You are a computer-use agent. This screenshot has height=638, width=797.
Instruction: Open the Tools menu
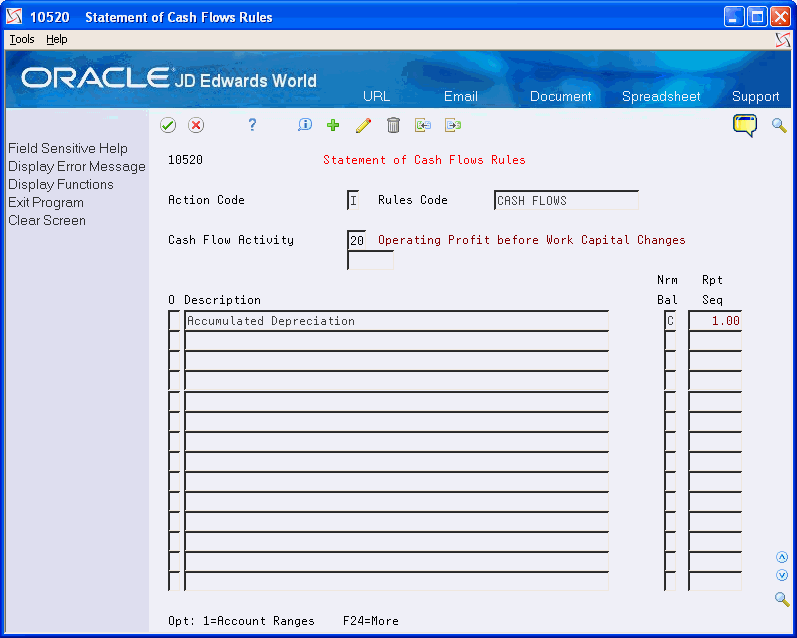pos(22,39)
